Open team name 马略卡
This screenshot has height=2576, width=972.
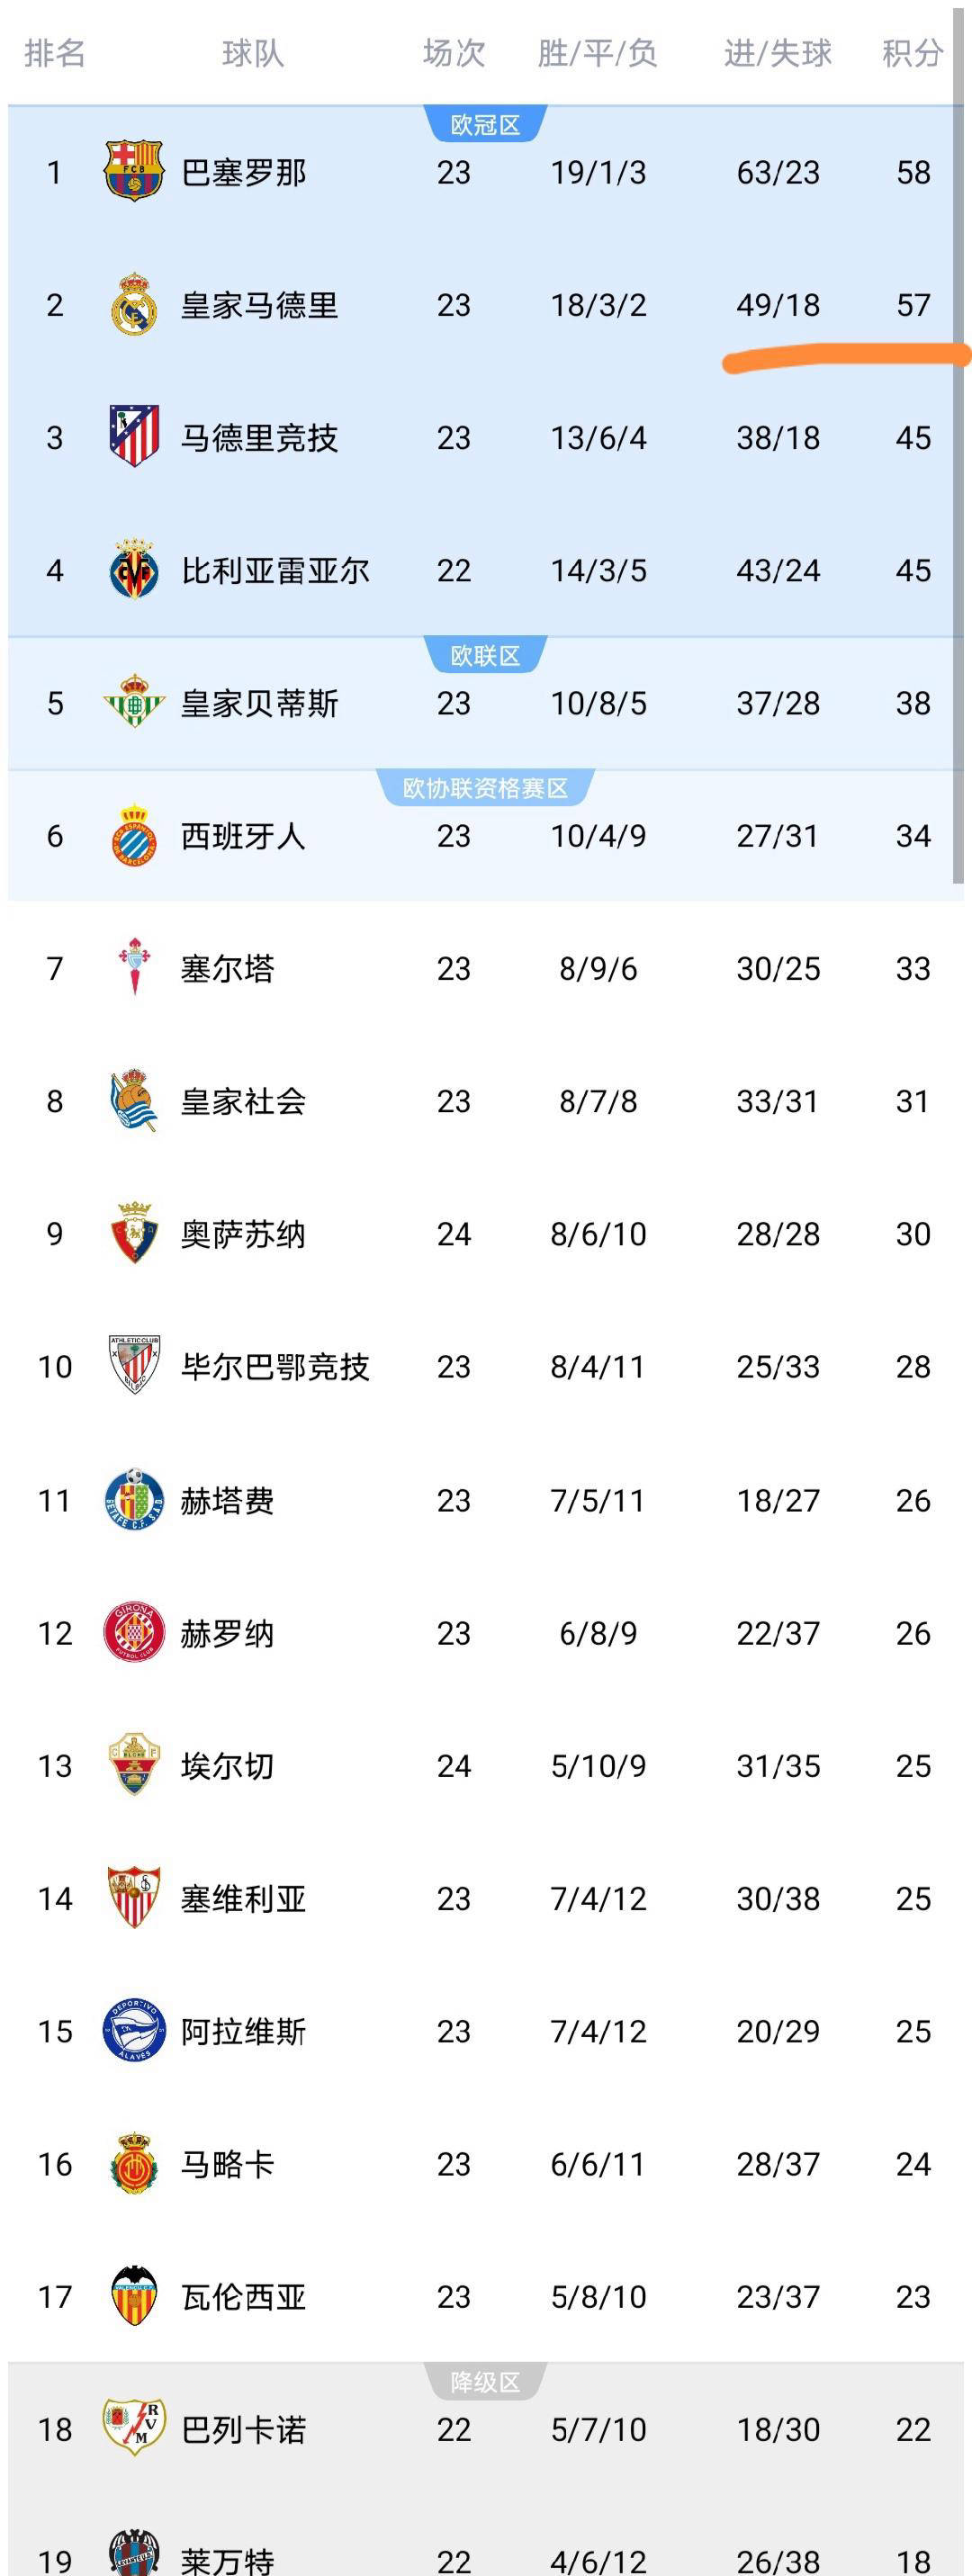pos(227,2164)
